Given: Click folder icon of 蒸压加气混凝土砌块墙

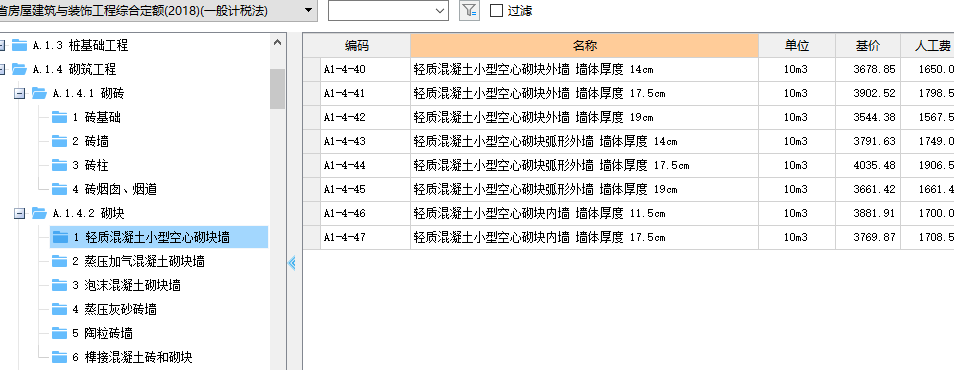Looking at the screenshot, I should 60,262.
